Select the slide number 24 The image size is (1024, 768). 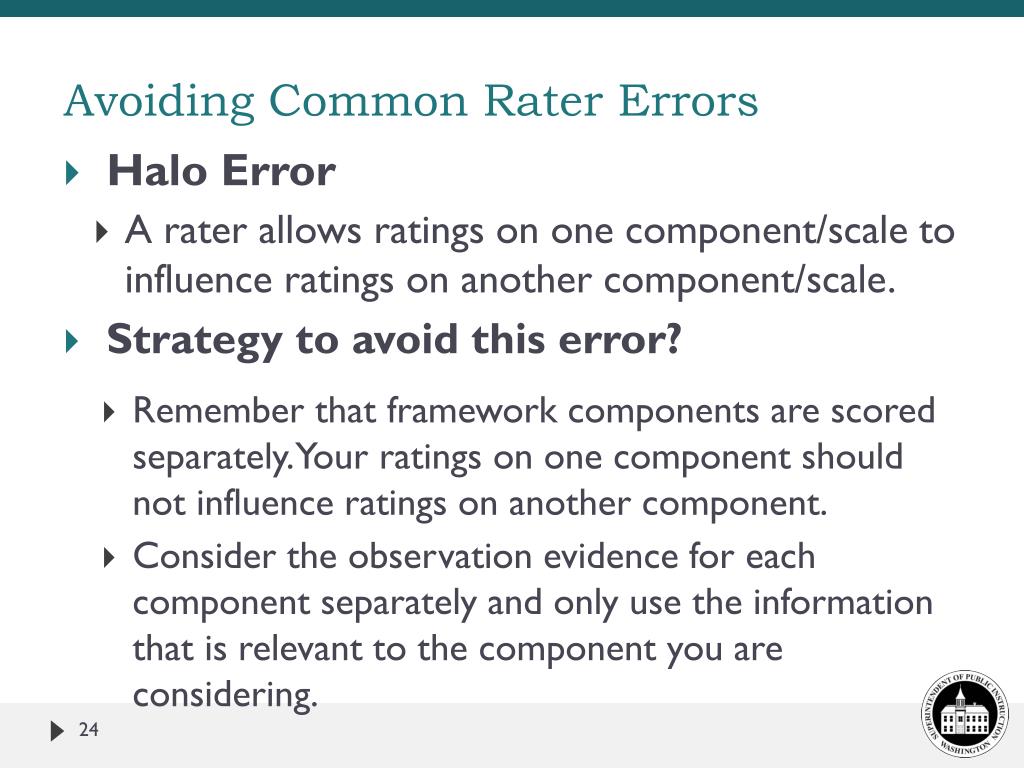tap(89, 730)
